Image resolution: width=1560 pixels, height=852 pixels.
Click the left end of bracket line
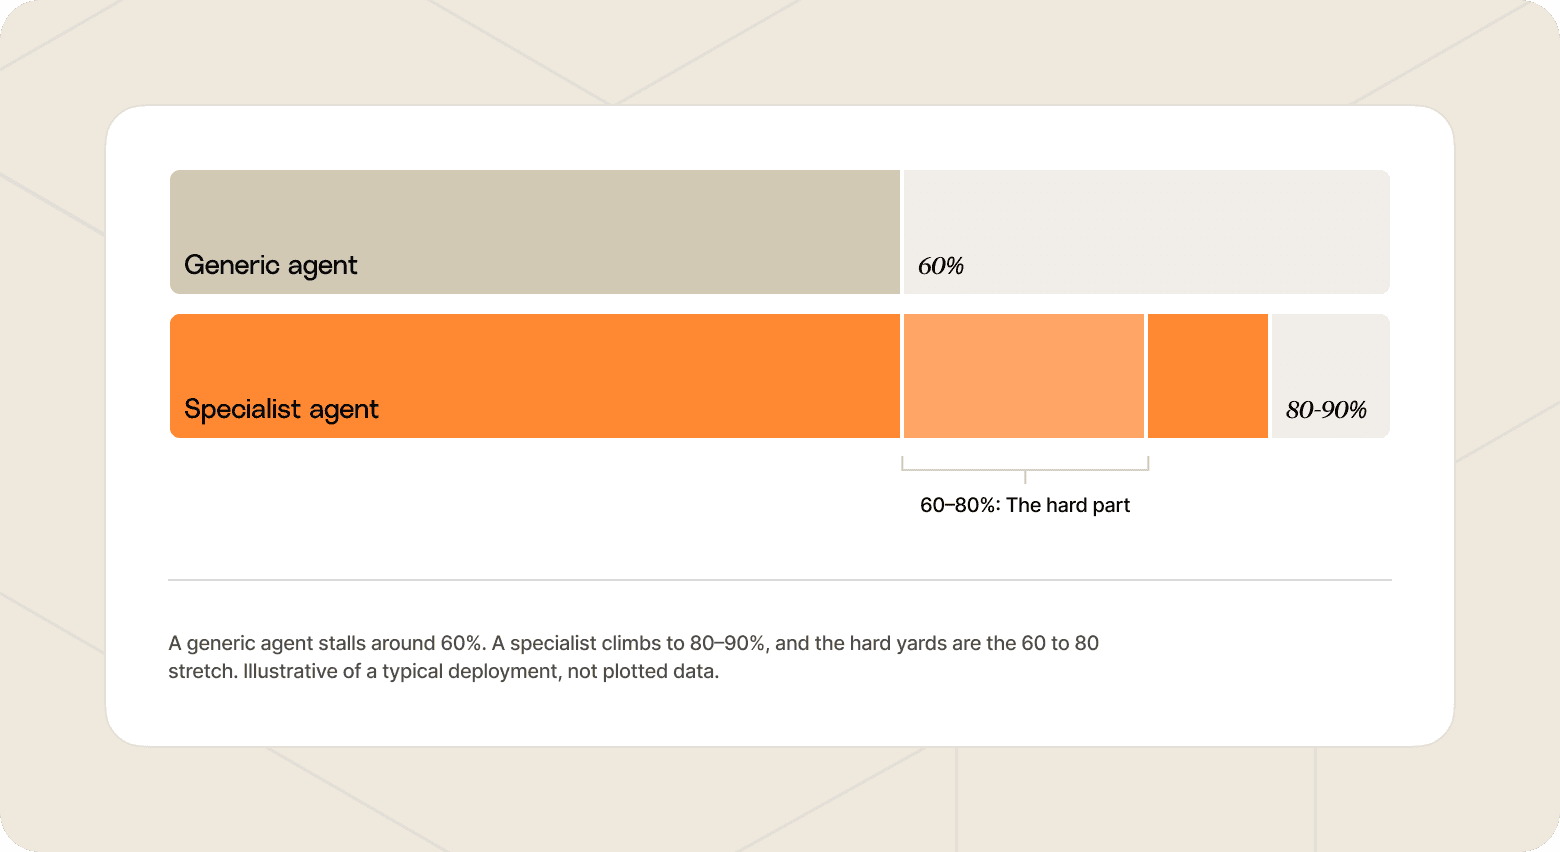coord(902,463)
